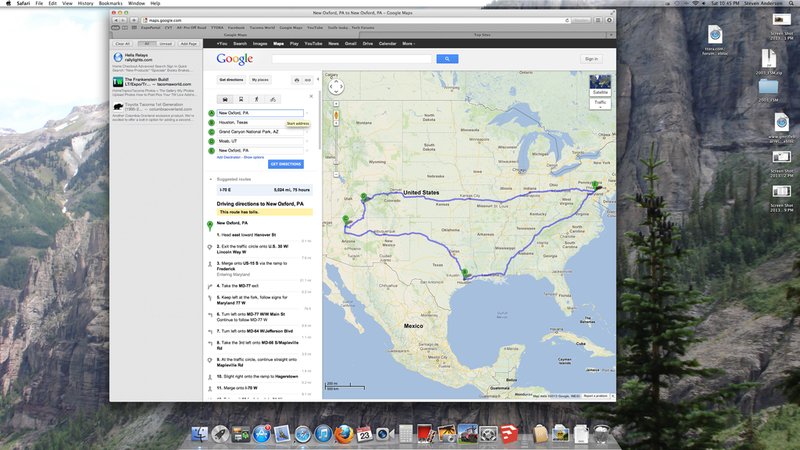The height and width of the screenshot is (450, 800).
Task: Switch map to Satellite view
Action: [600, 85]
